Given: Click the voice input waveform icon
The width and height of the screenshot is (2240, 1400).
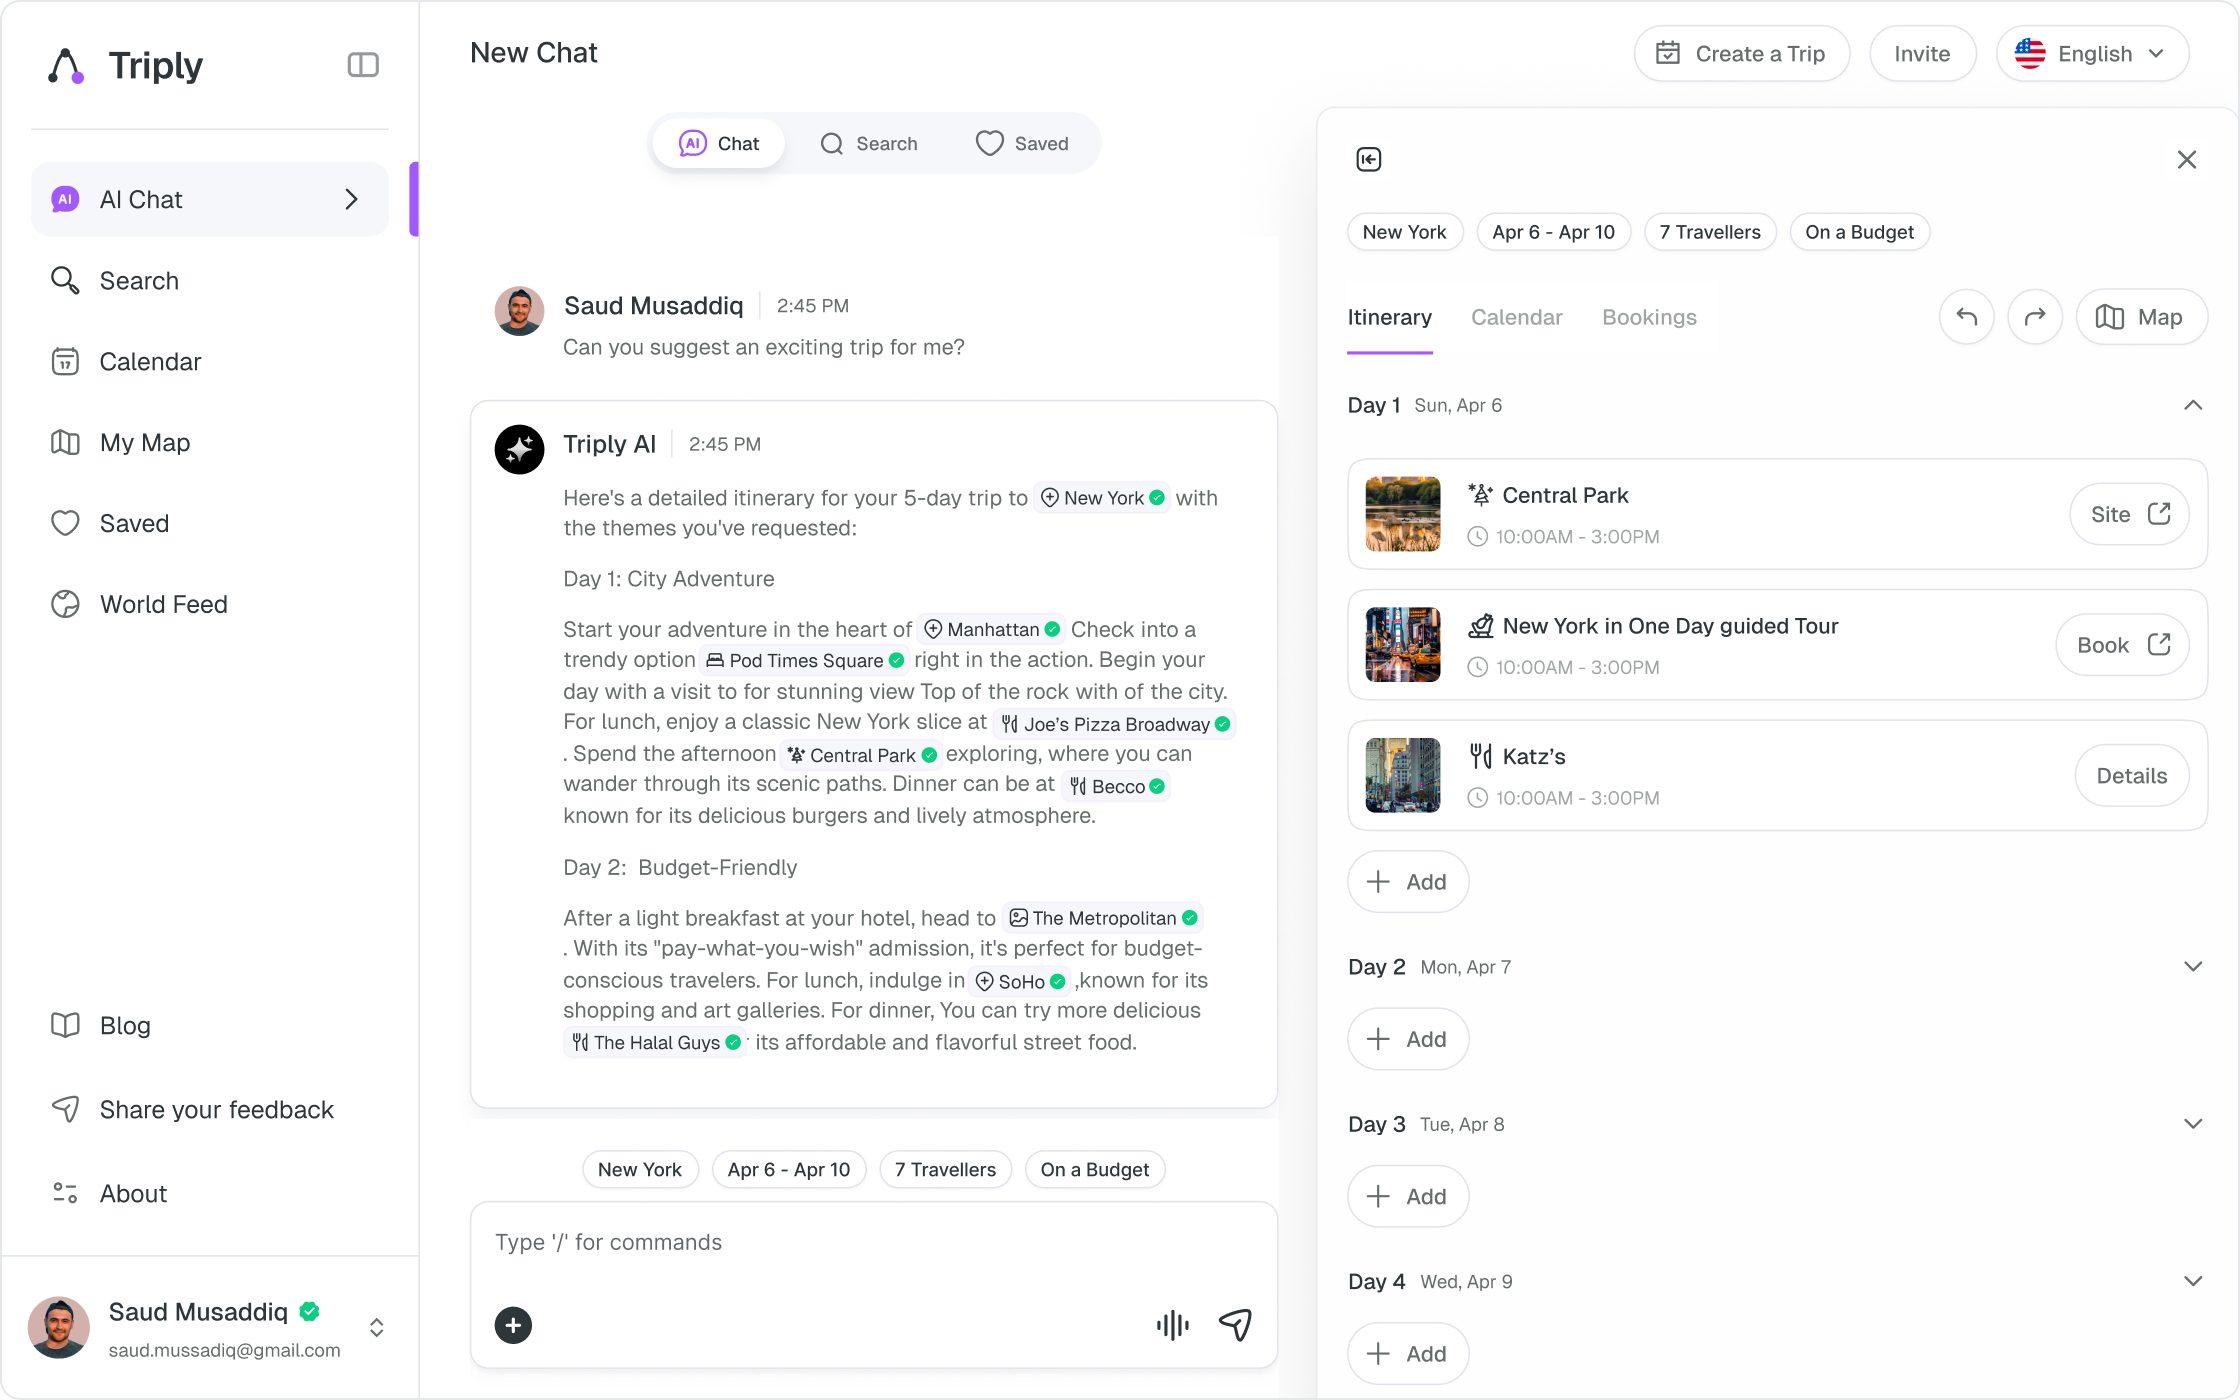Looking at the screenshot, I should click(1172, 1326).
